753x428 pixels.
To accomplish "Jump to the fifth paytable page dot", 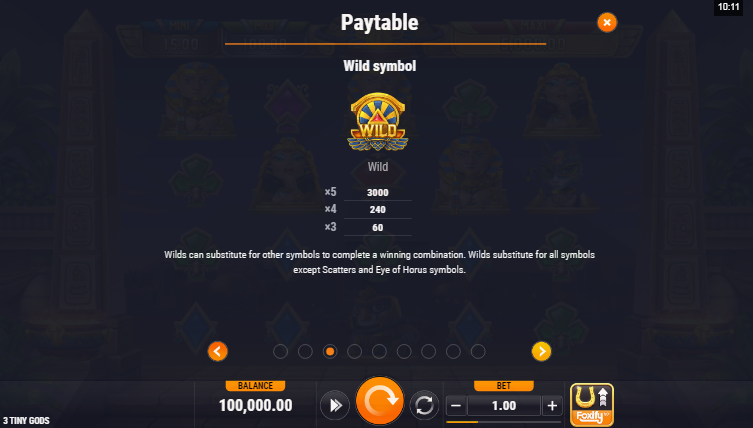I will pyautogui.click(x=379, y=352).
